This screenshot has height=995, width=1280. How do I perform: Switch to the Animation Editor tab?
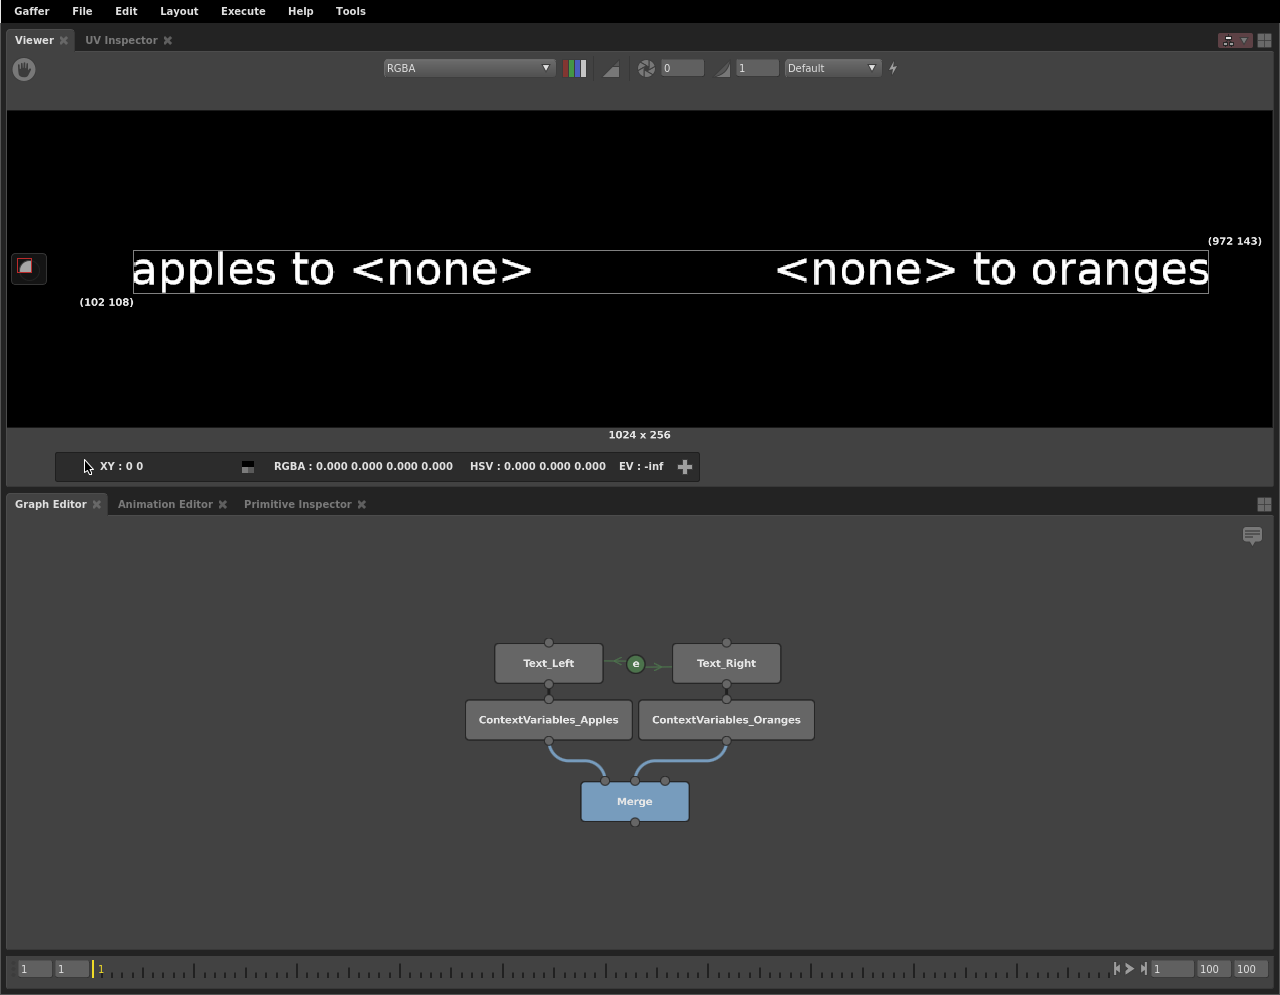coord(165,504)
